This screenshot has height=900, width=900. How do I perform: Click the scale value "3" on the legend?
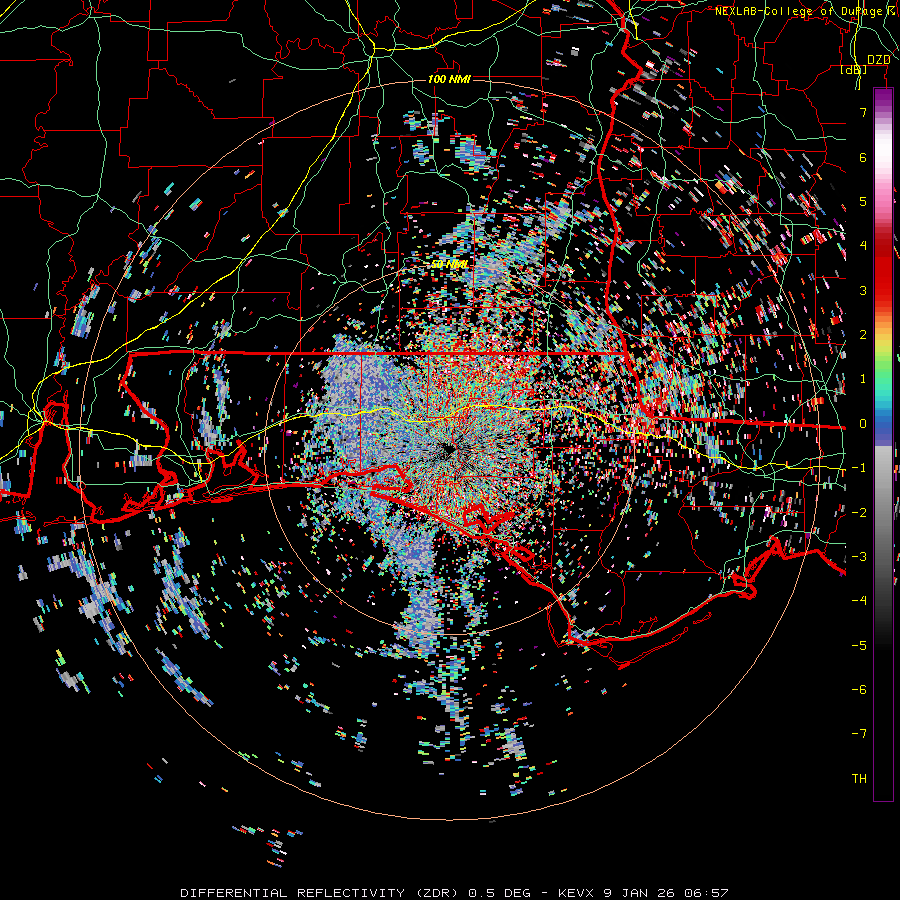click(863, 290)
